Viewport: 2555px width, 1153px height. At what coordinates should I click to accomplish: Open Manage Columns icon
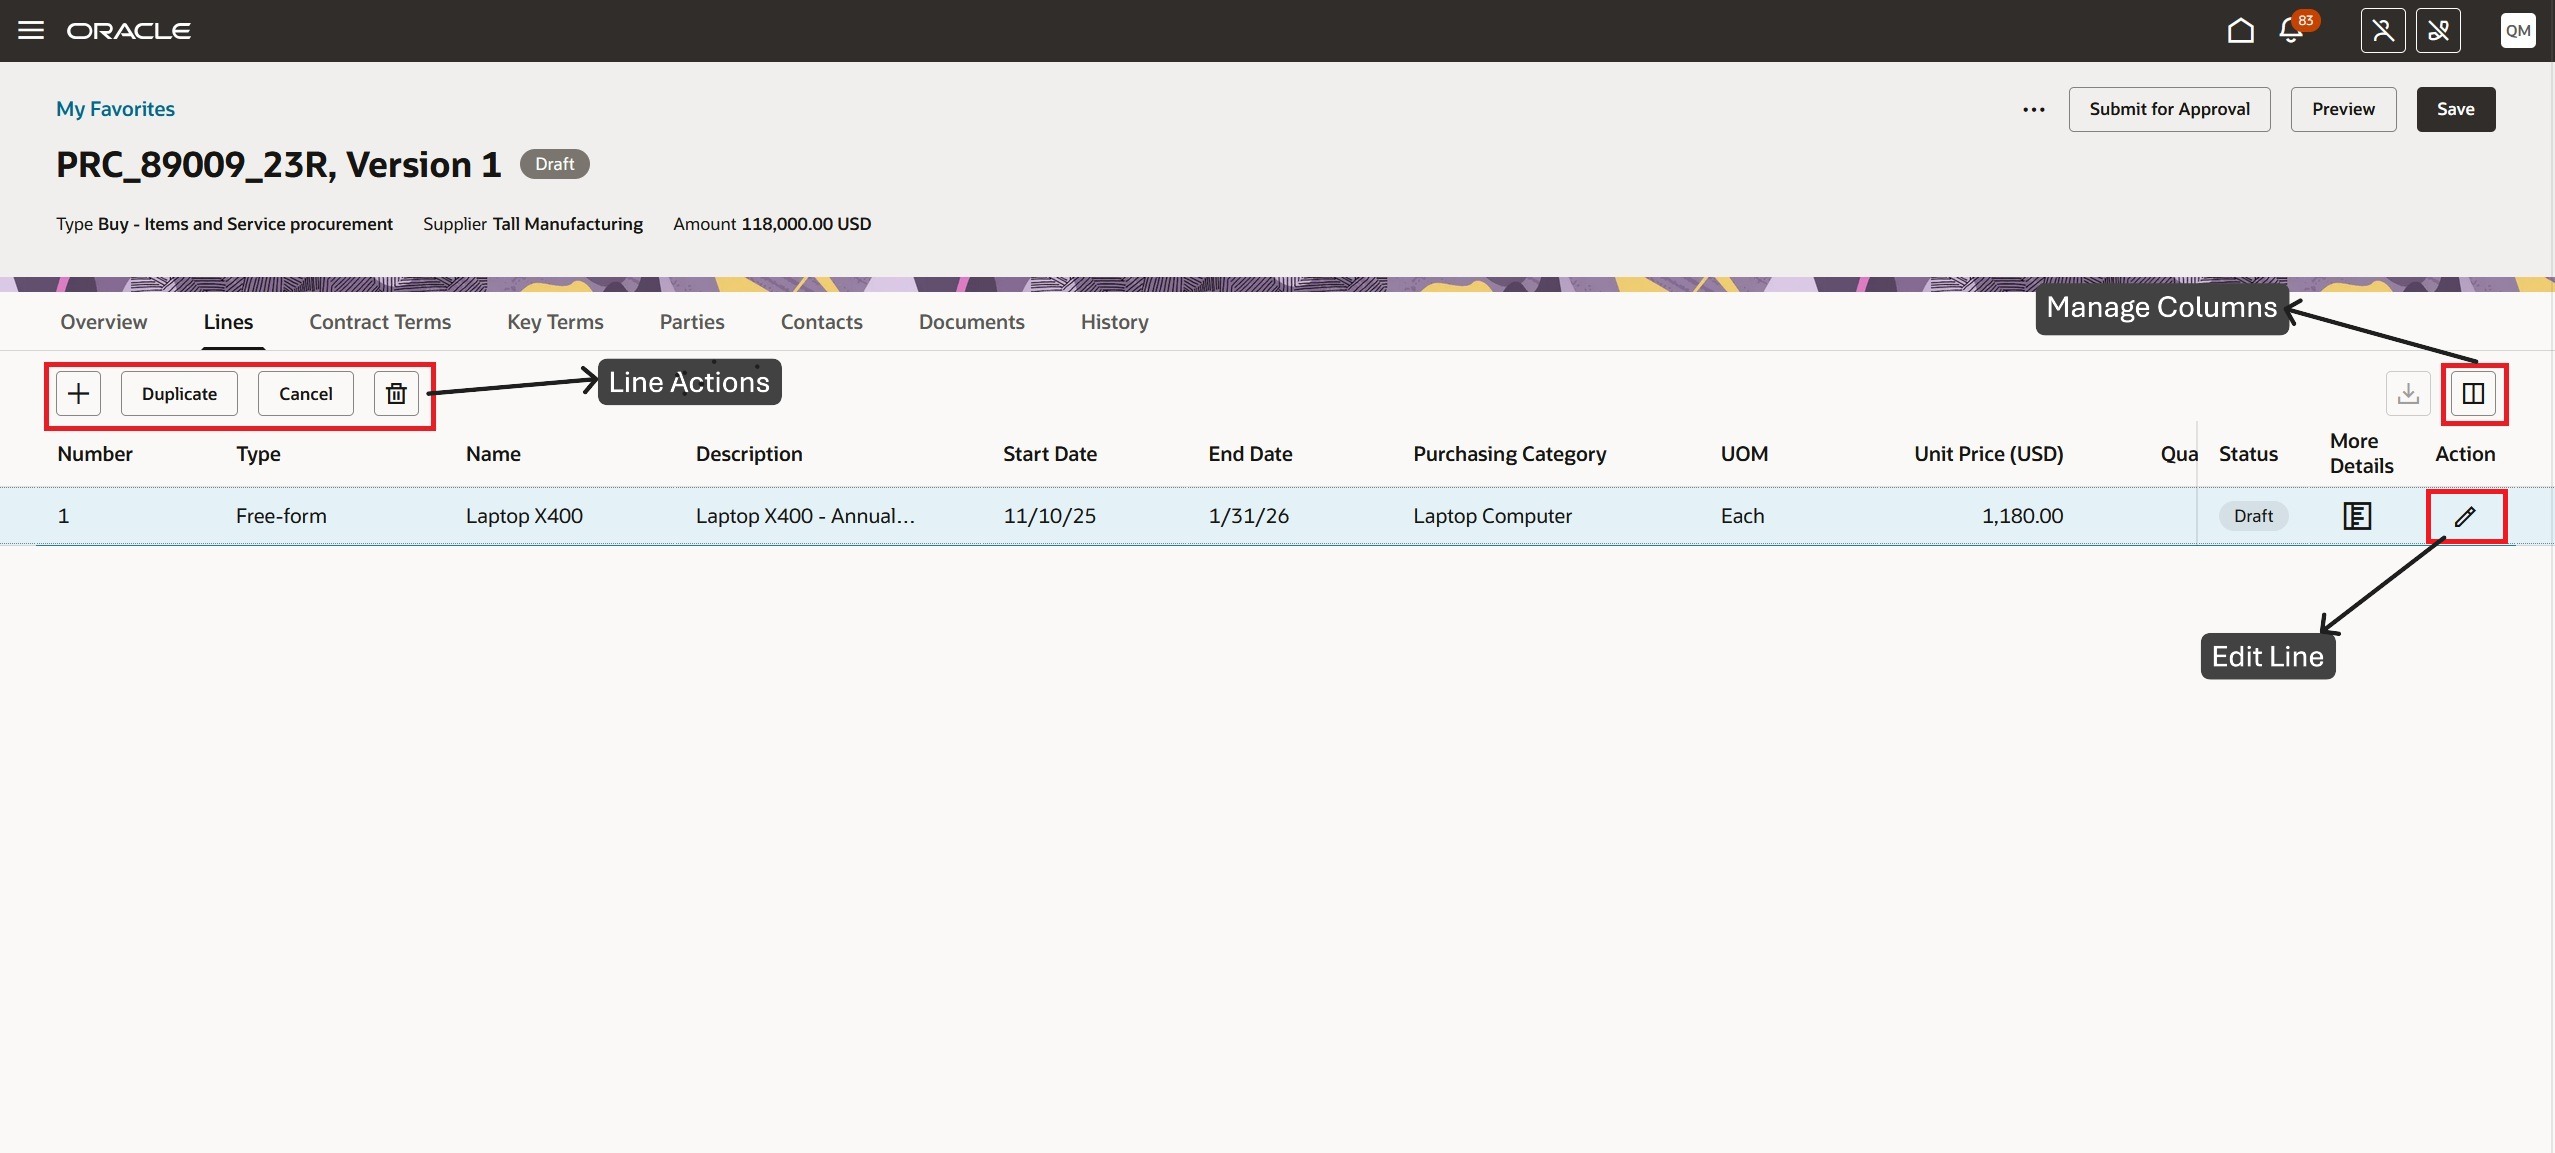click(2472, 393)
